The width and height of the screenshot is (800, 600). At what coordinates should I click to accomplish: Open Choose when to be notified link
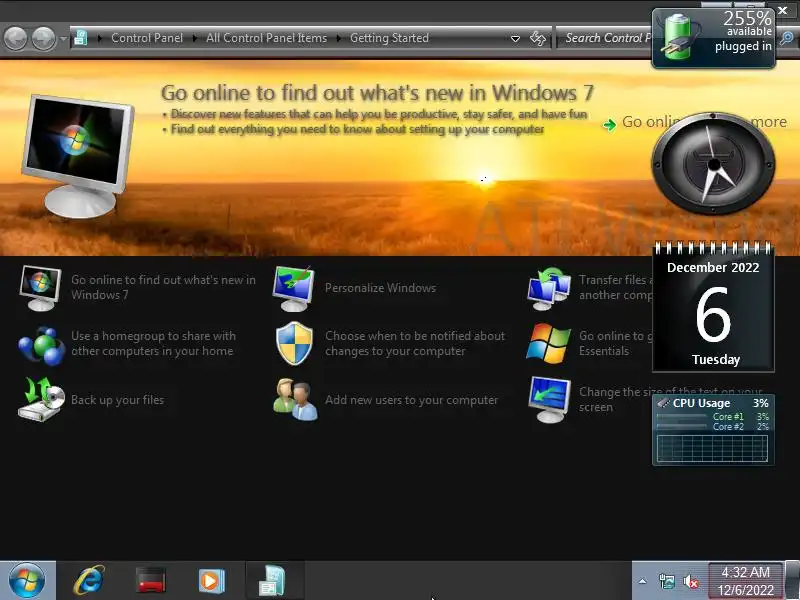415,343
